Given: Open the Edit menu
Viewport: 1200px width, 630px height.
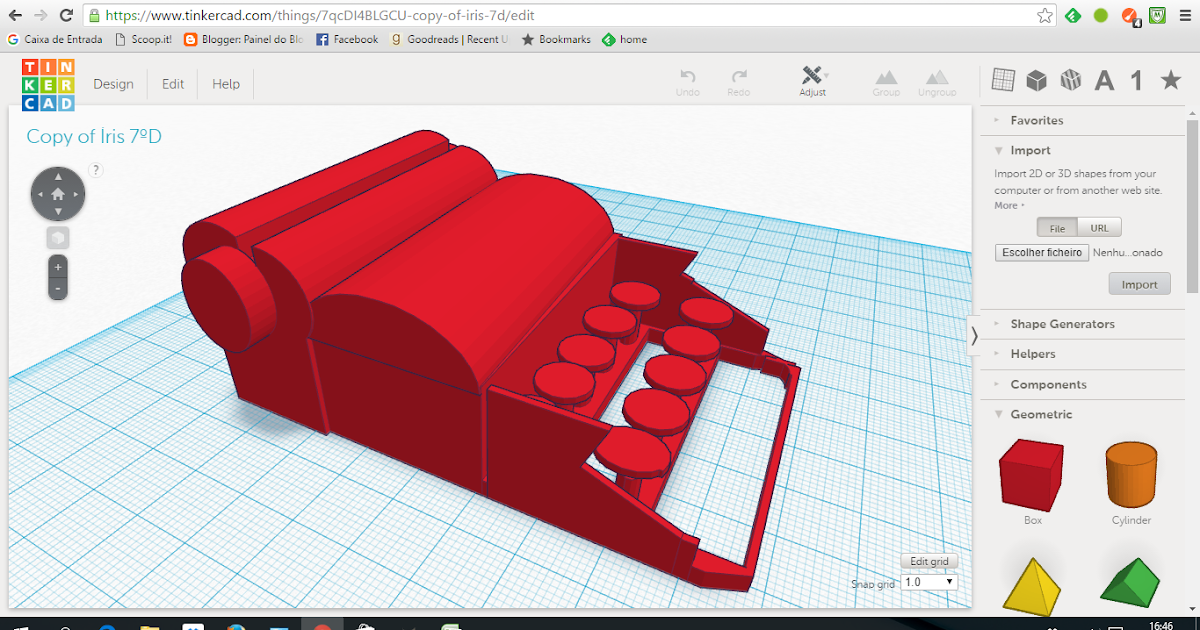Looking at the screenshot, I should pyautogui.click(x=172, y=84).
